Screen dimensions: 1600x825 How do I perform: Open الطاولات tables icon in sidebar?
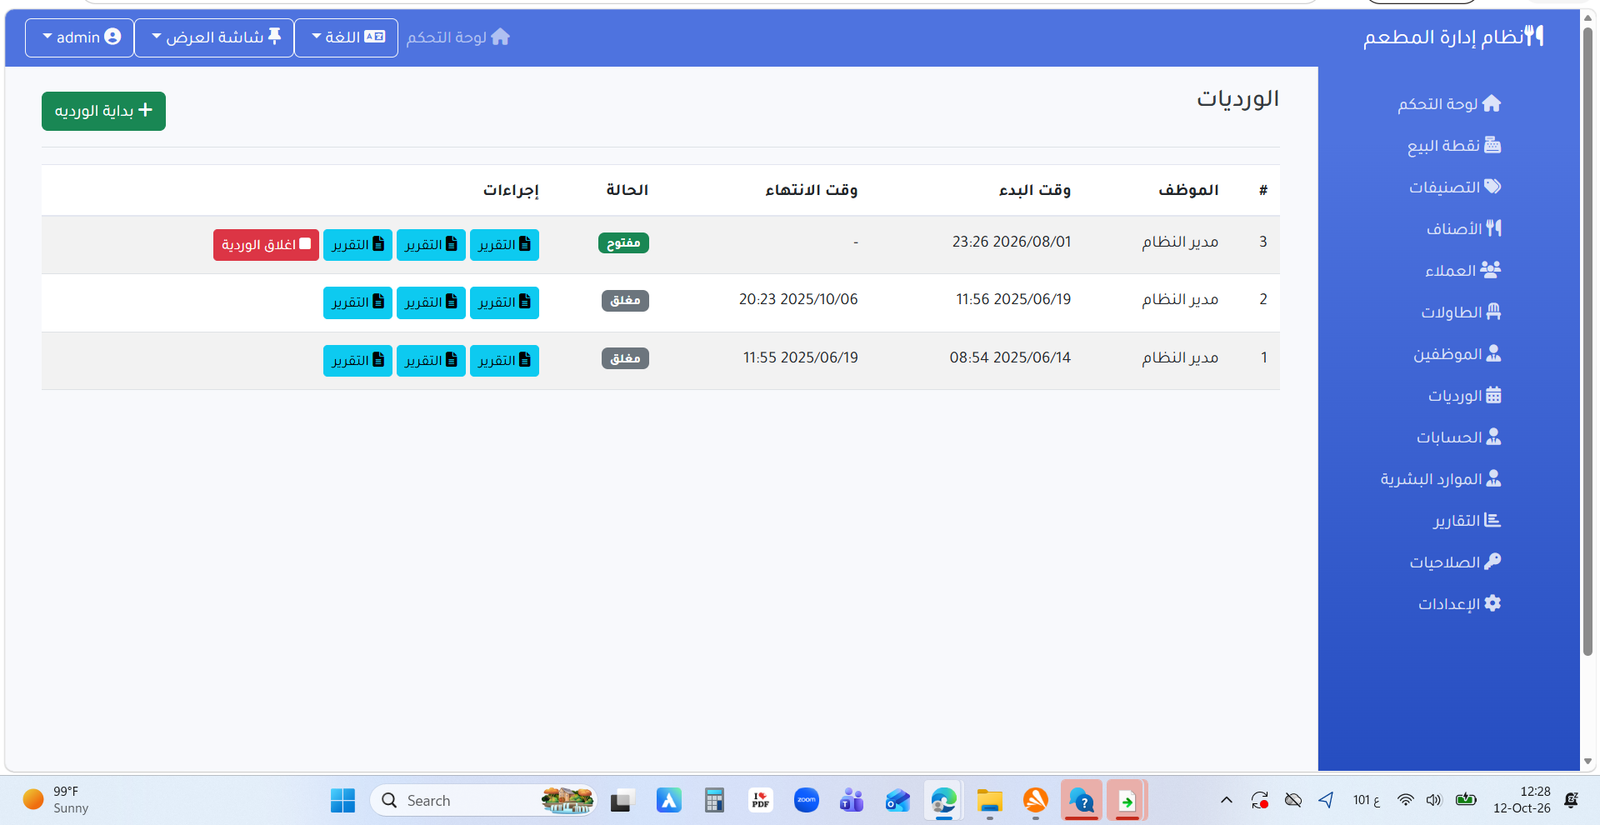click(1493, 312)
